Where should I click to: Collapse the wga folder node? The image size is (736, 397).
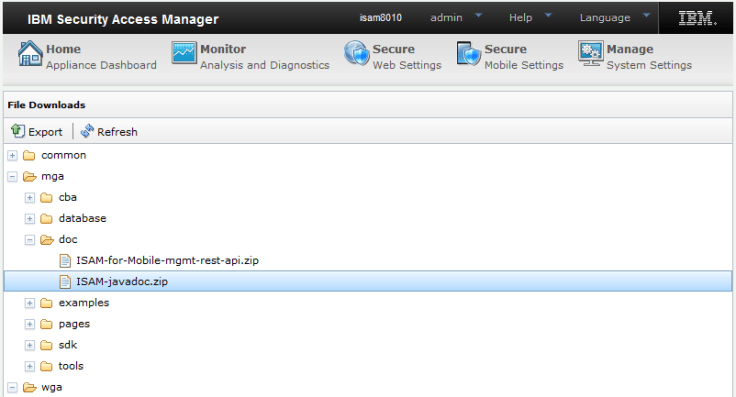pyautogui.click(x=13, y=387)
